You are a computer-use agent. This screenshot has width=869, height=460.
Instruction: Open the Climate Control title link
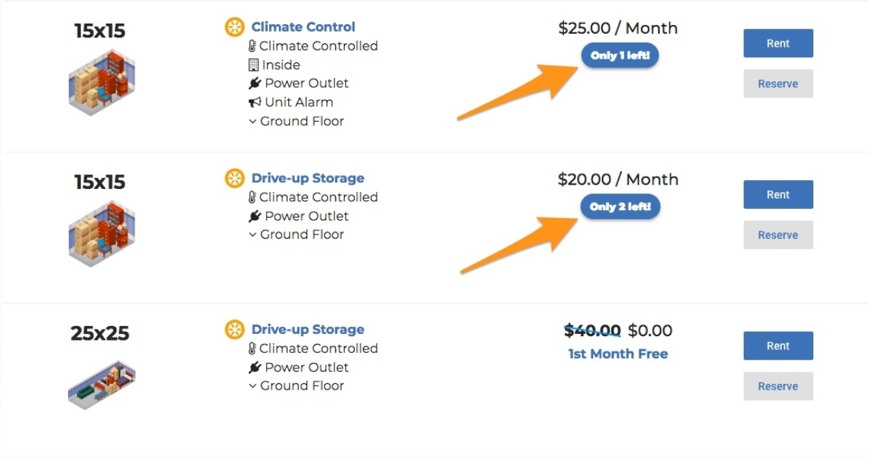click(x=302, y=27)
